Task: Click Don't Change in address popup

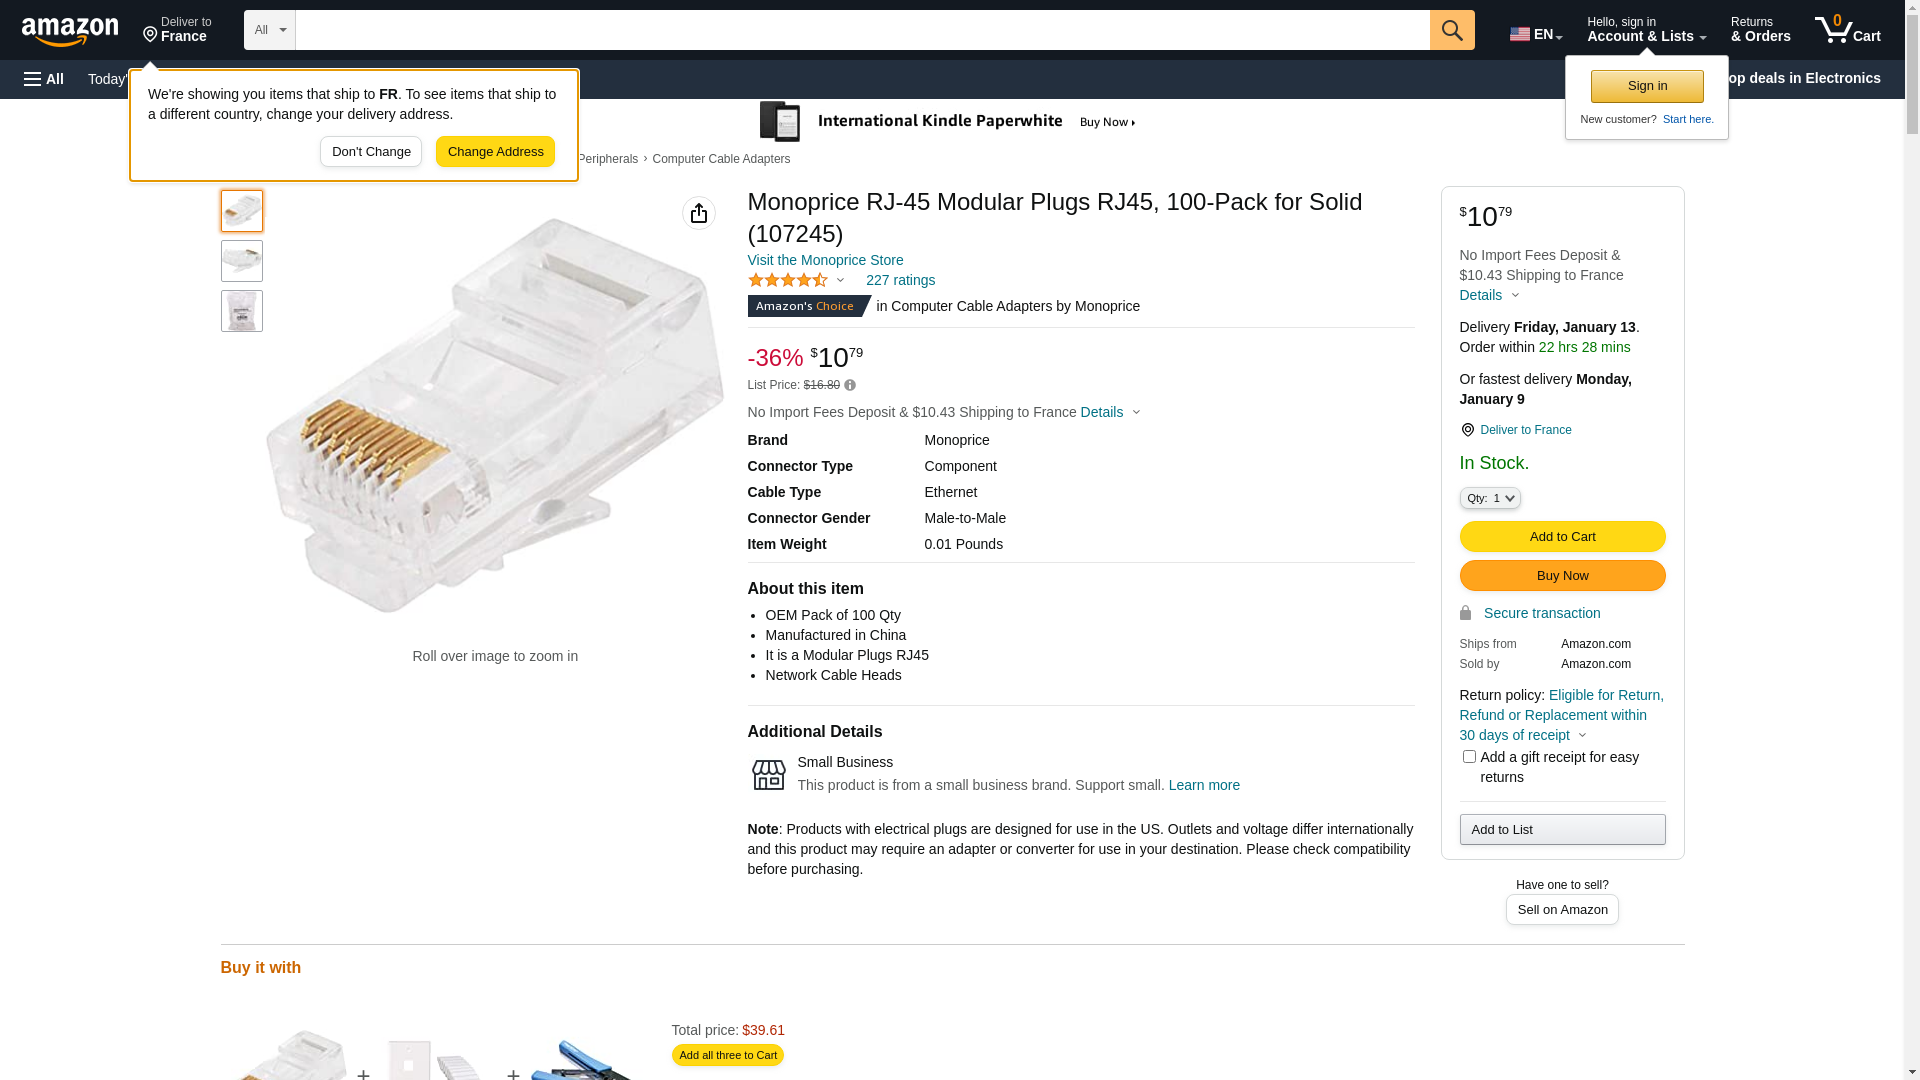Action: pos(371,152)
